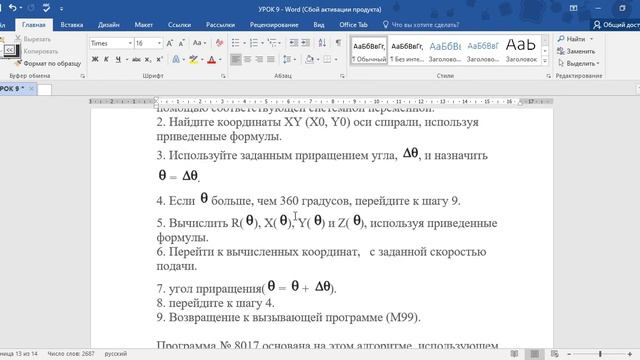Apply the Заголовок title style
This screenshot has width=640, height=360.
pyautogui.click(x=521, y=51)
